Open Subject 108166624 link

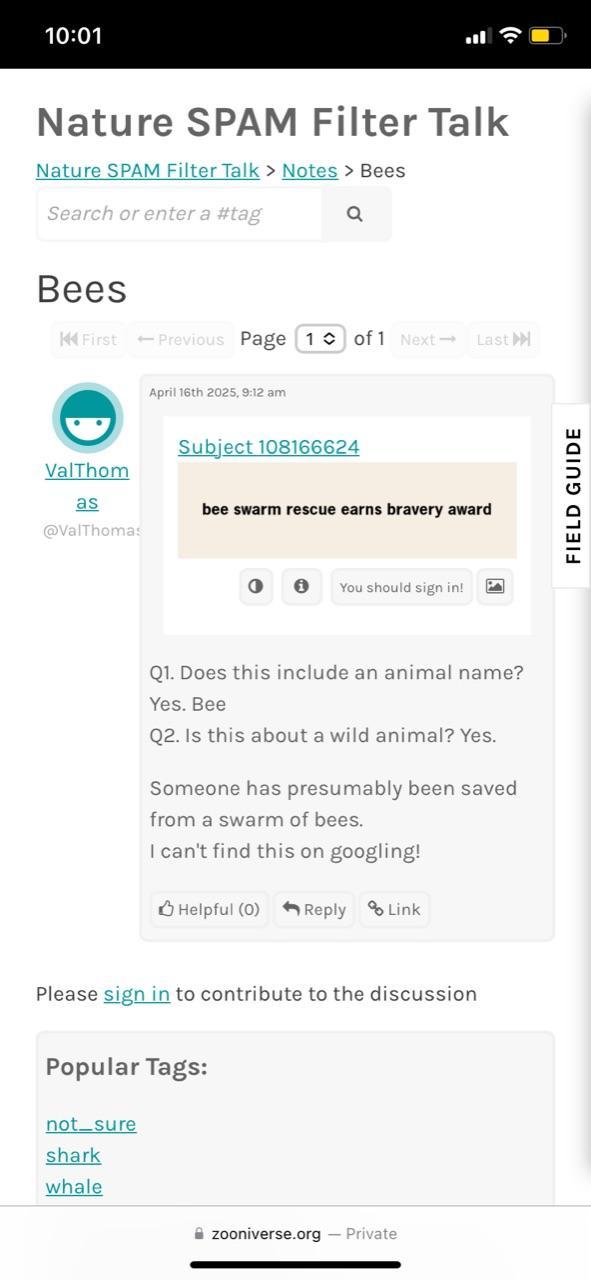point(269,447)
